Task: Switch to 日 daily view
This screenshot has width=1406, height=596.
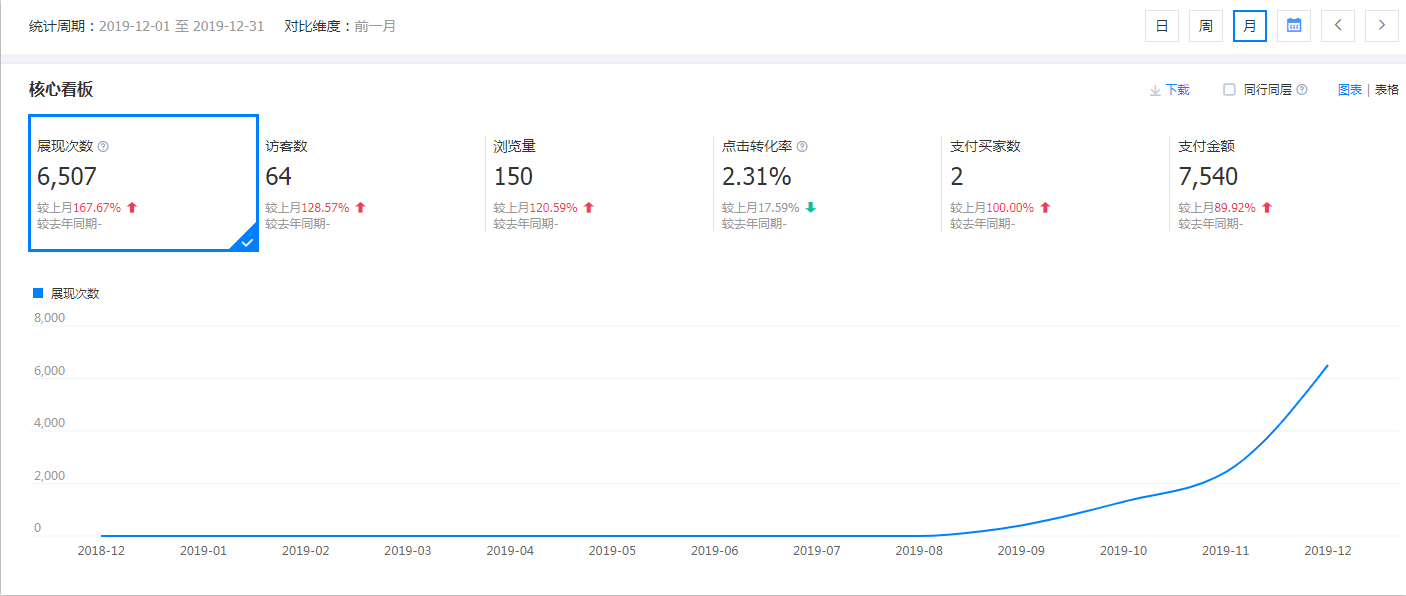Action: coord(1162,26)
